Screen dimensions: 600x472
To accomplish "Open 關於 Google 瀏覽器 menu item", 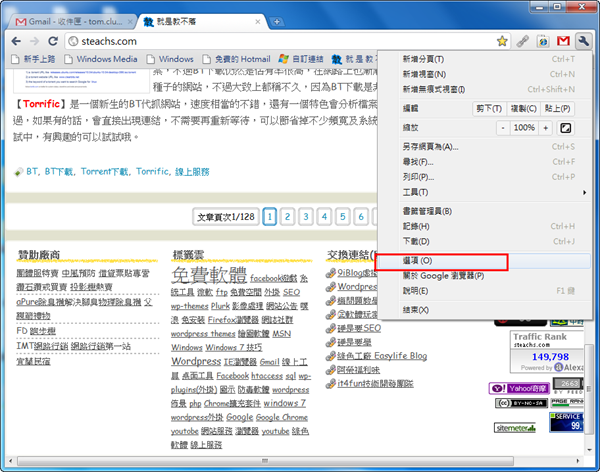I will [x=485, y=276].
